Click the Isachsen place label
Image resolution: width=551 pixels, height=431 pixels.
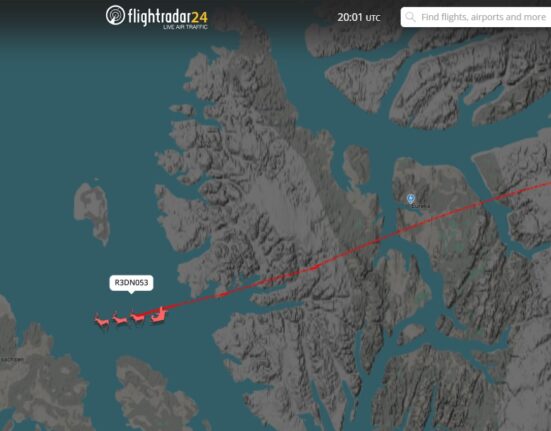[x=12, y=359]
